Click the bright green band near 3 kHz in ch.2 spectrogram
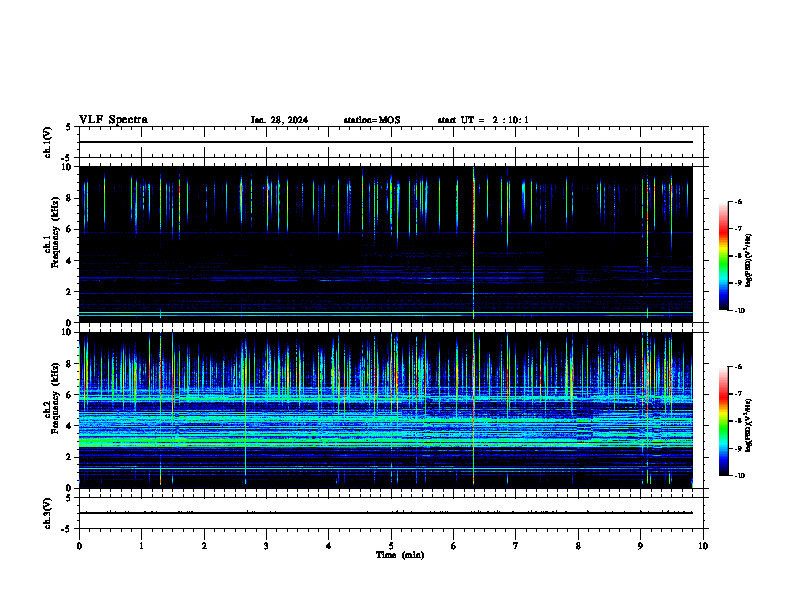The width and height of the screenshot is (792, 612). tap(386, 442)
